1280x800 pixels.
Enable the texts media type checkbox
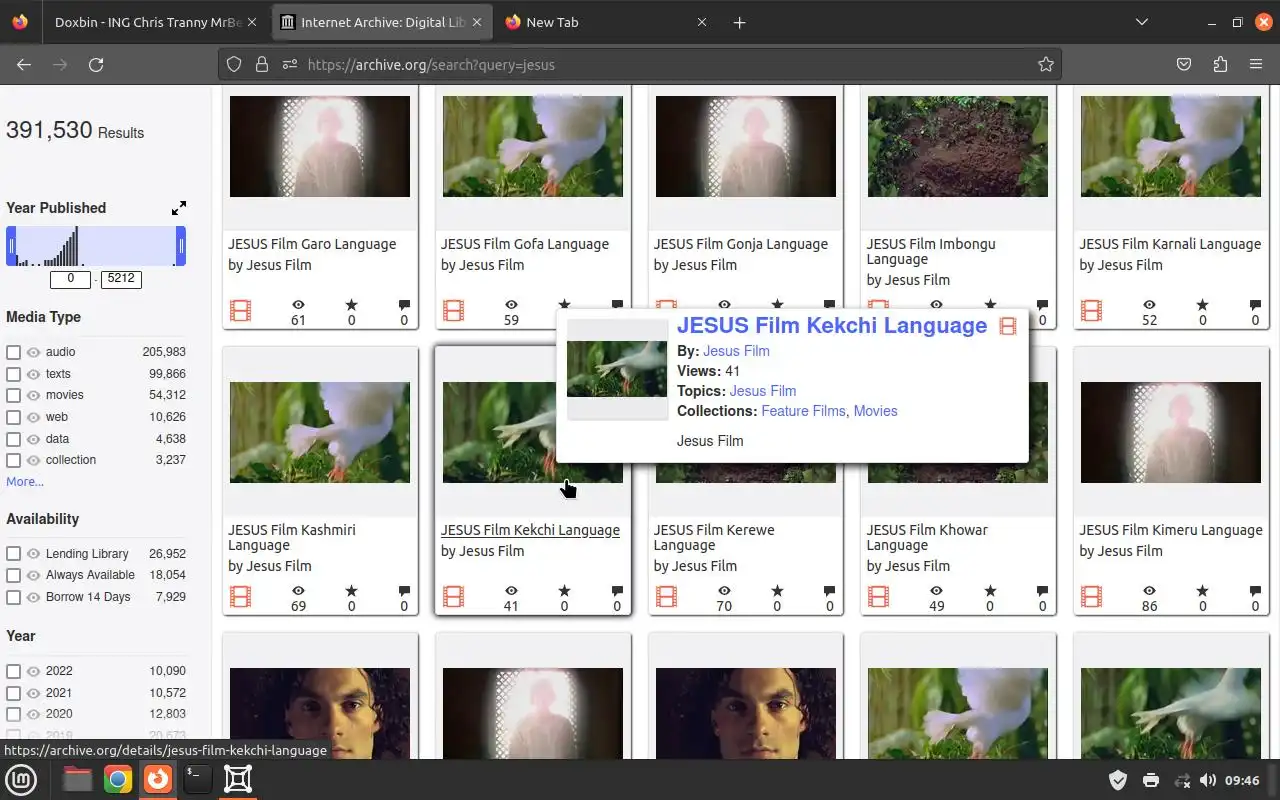click(13, 374)
